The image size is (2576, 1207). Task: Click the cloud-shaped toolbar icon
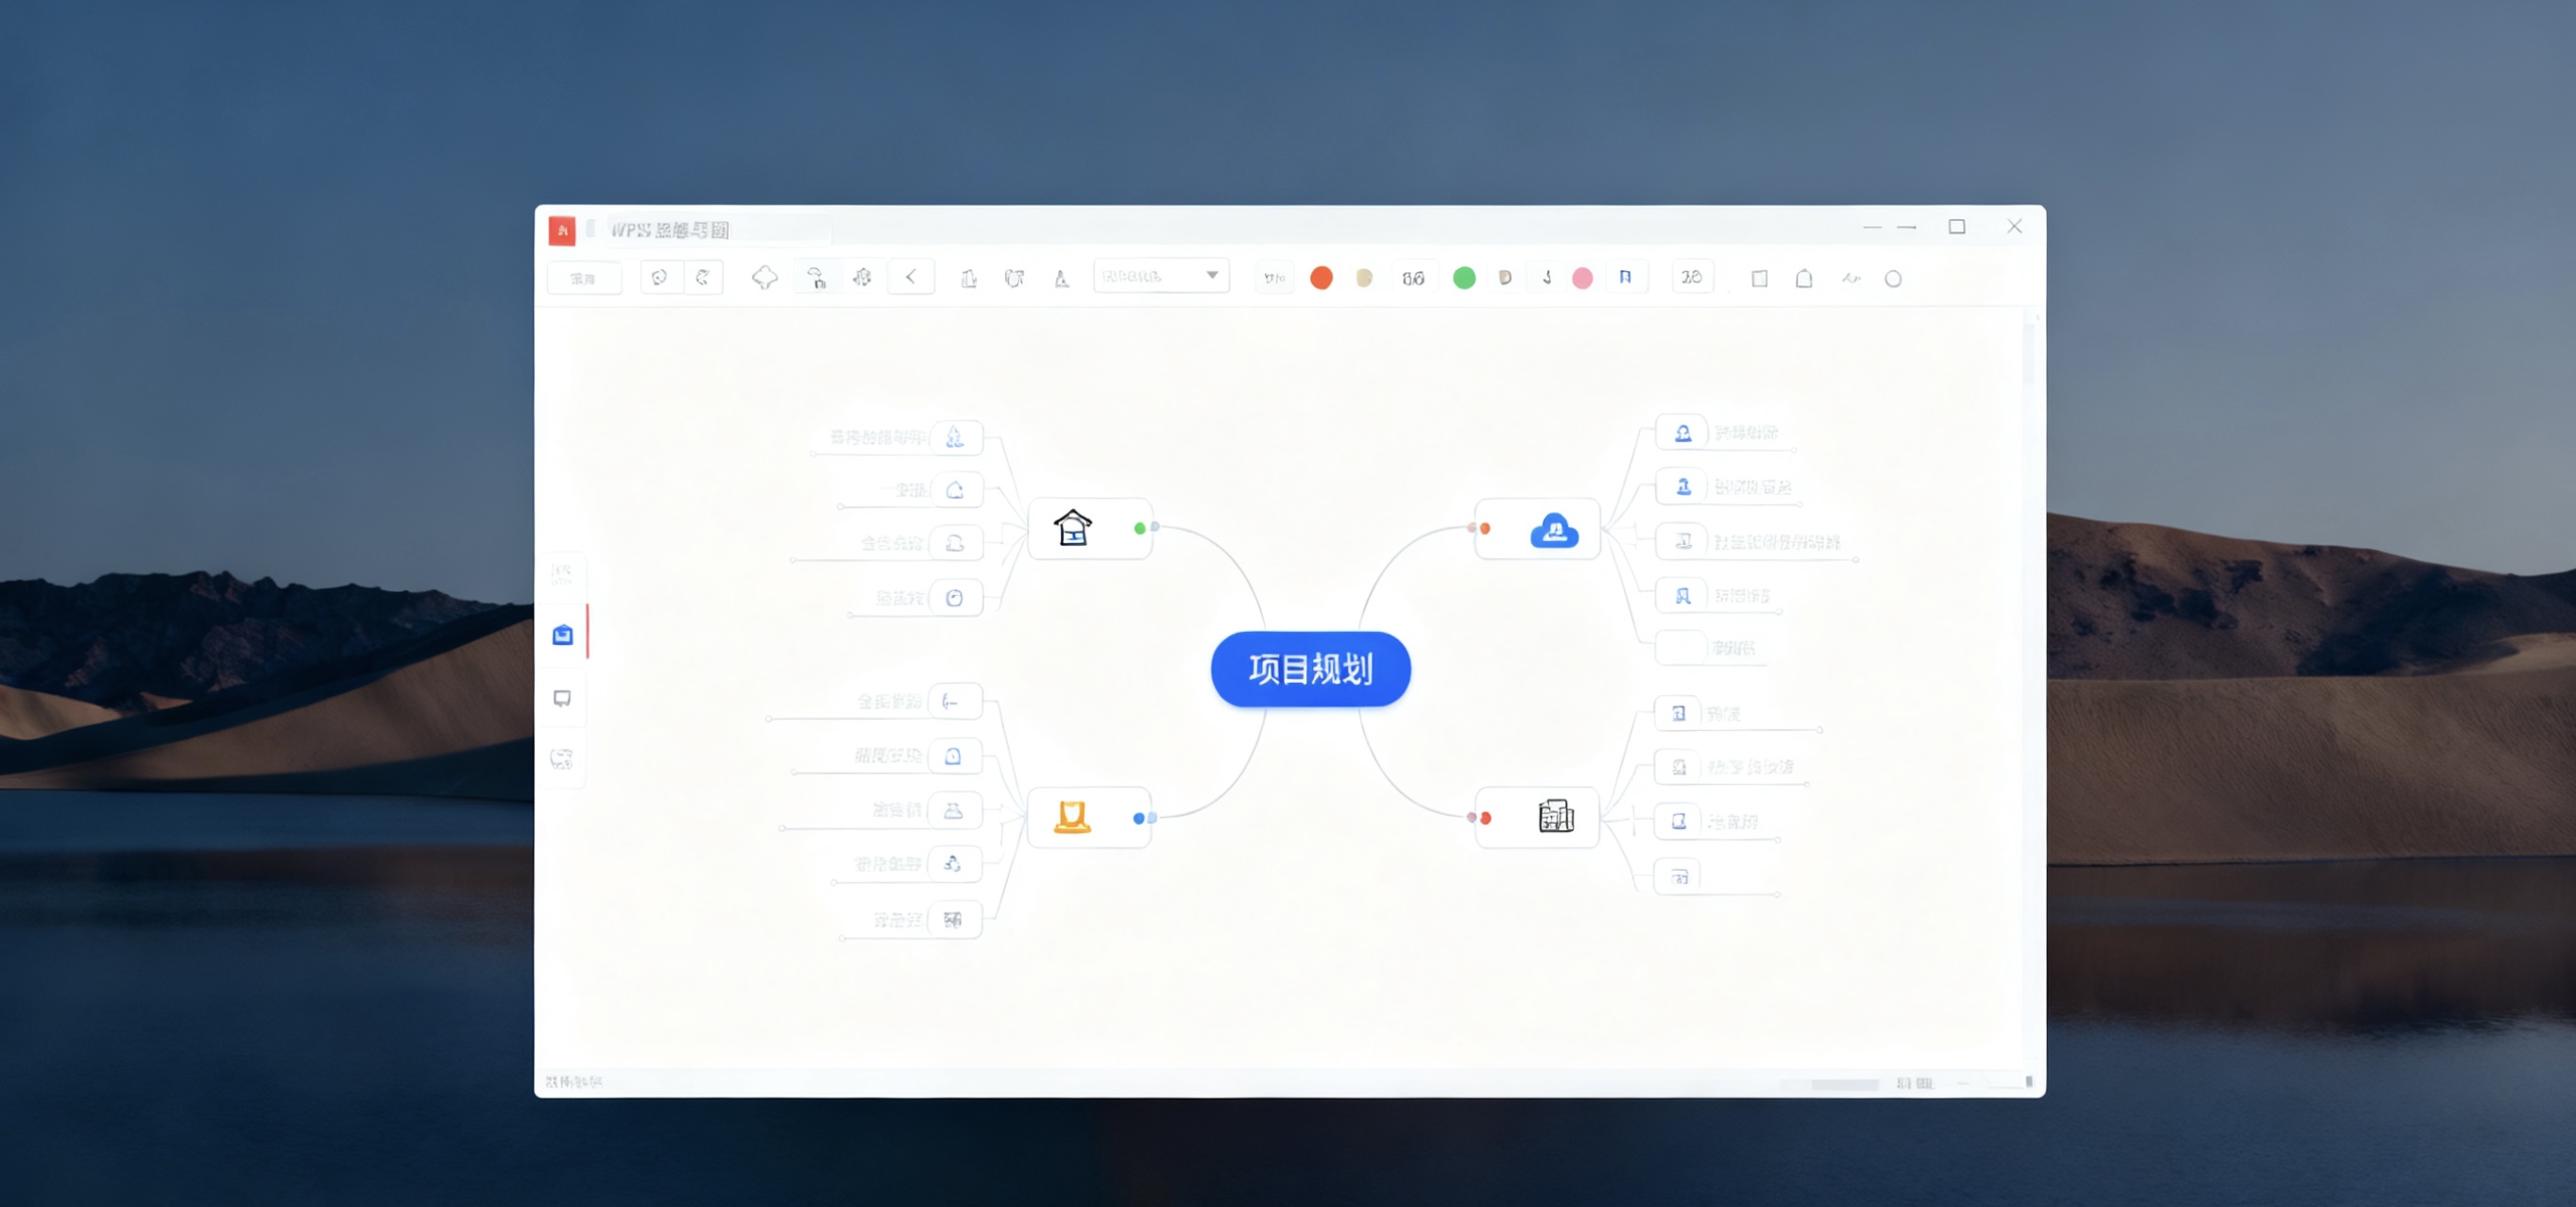(764, 278)
